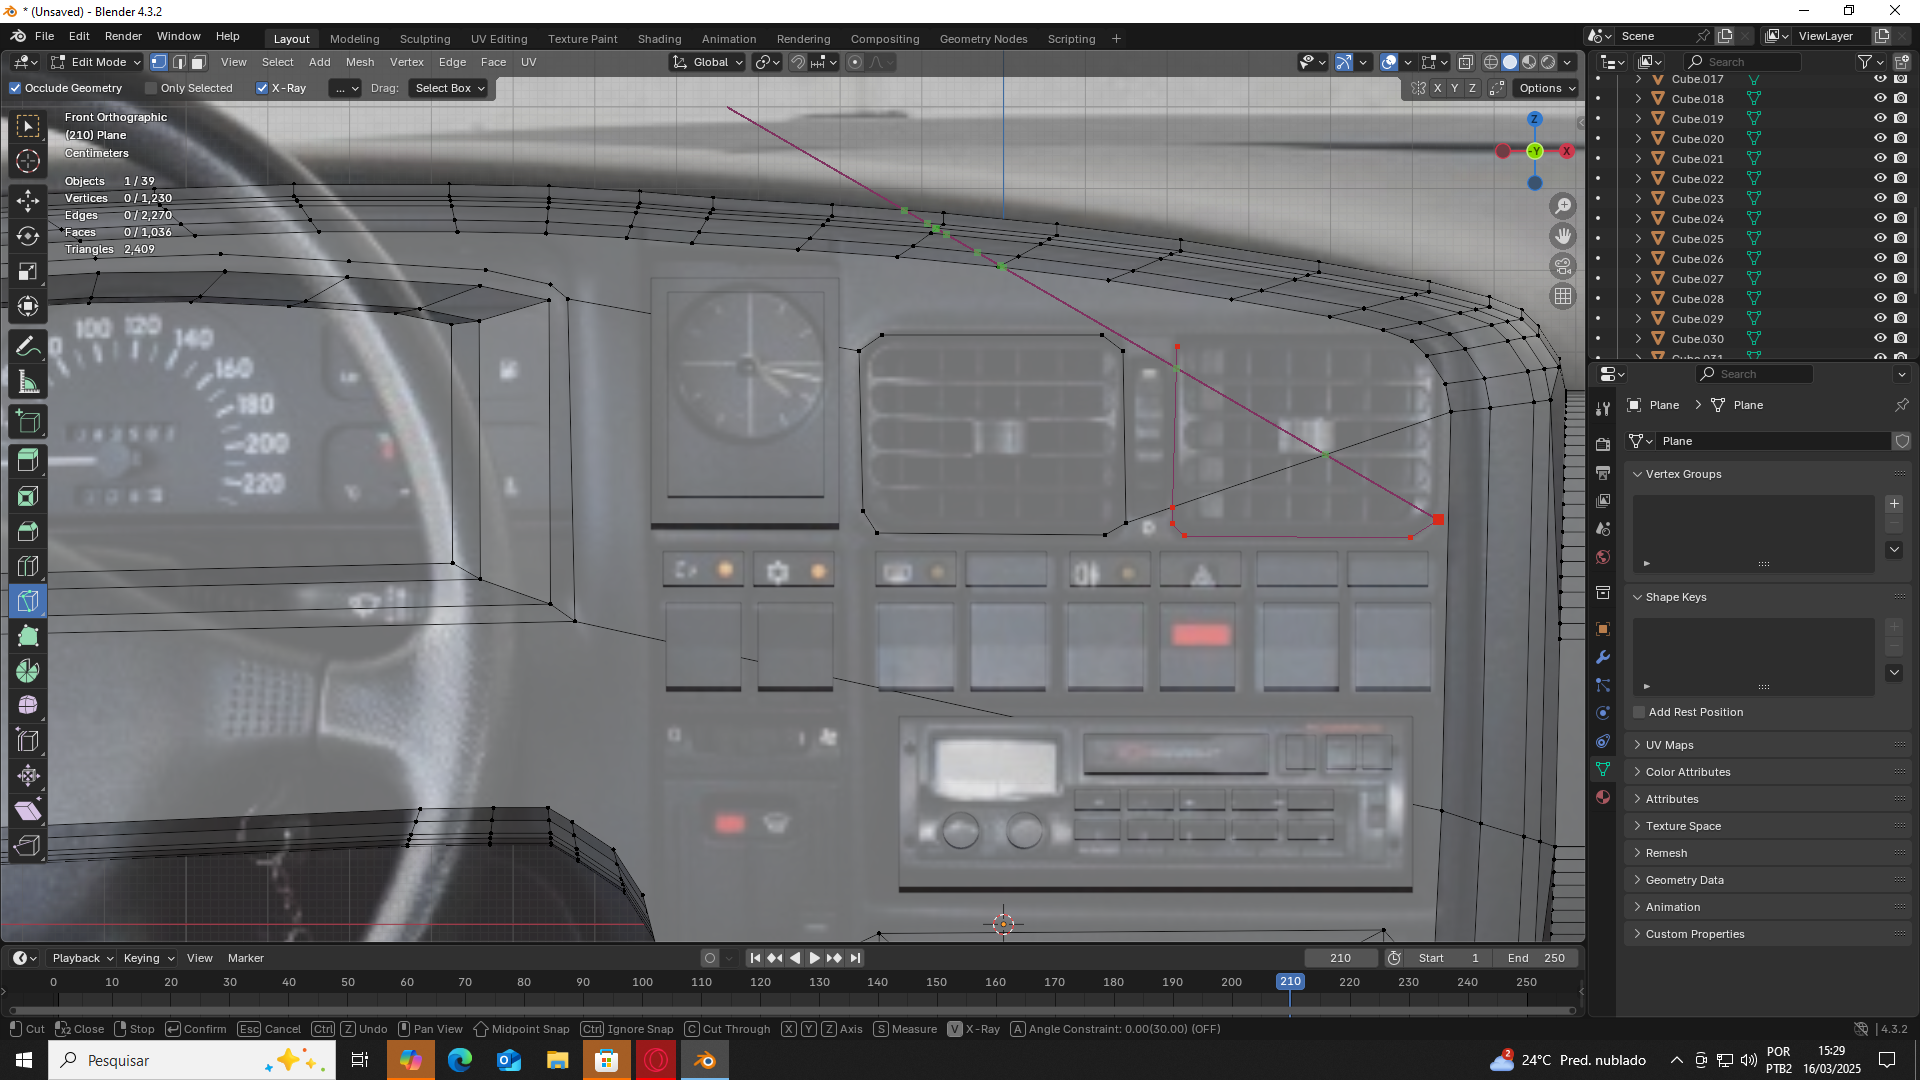Switch to face select mode
1920x1080 pixels.
199,62
